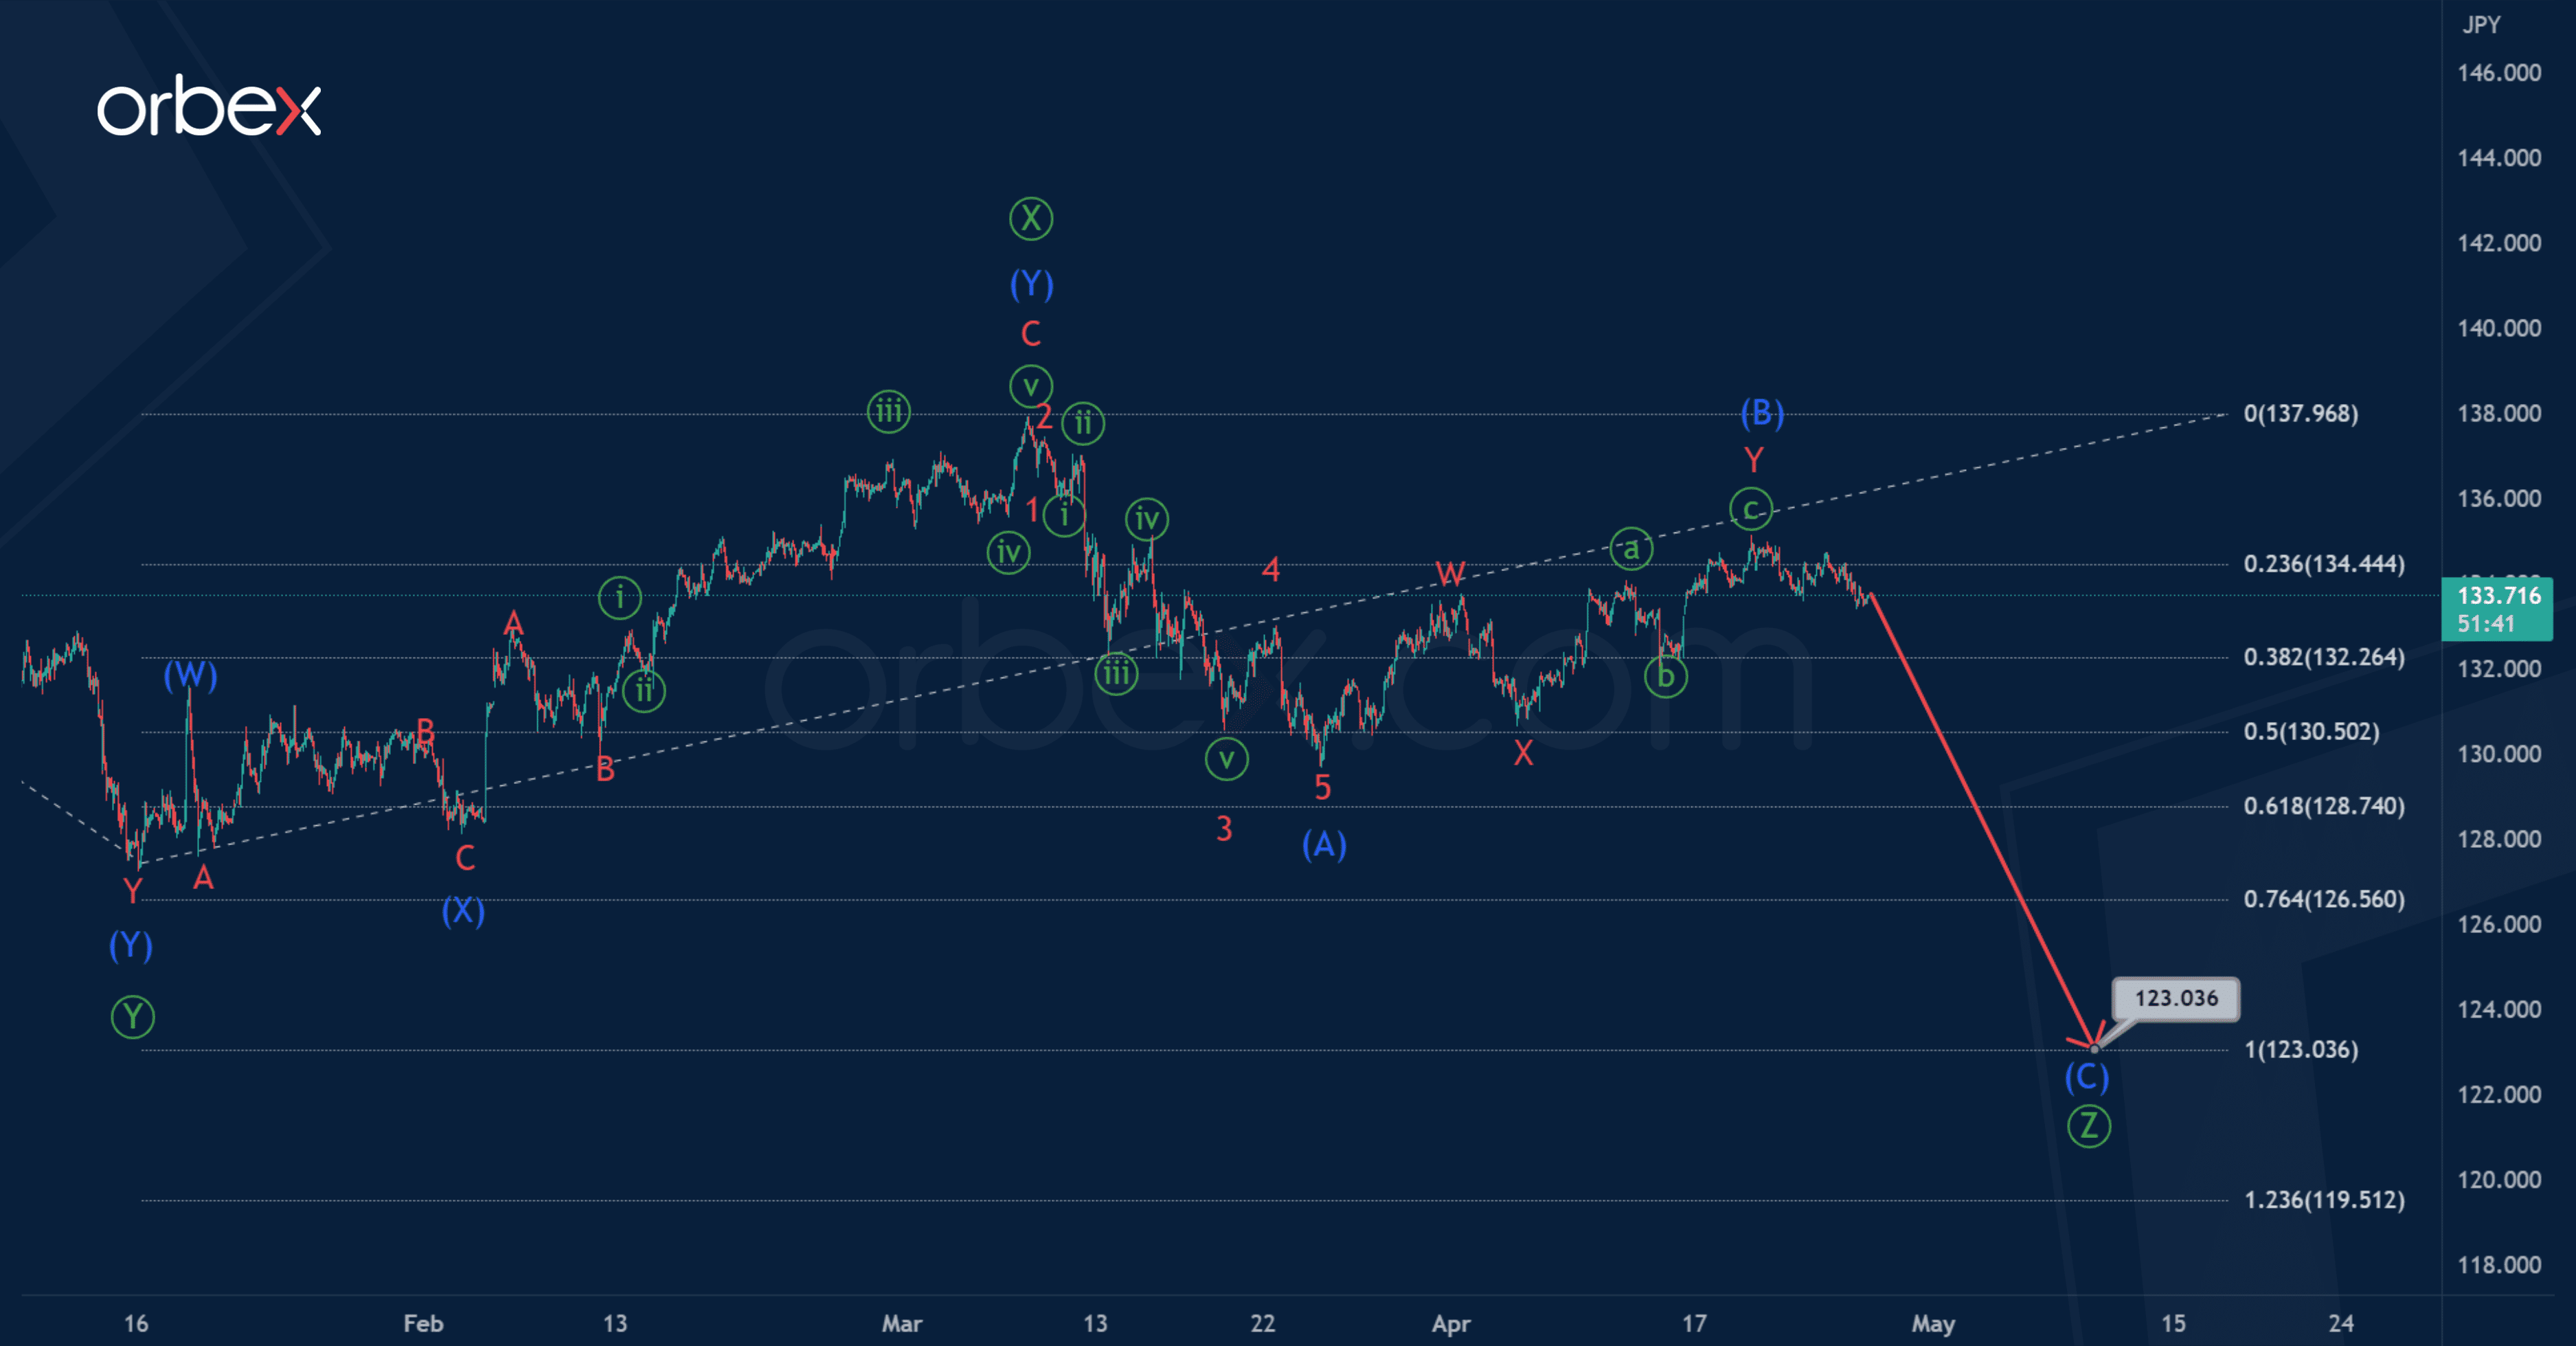
Task: Click 136.000 on the price axis
Action: (x=2499, y=499)
